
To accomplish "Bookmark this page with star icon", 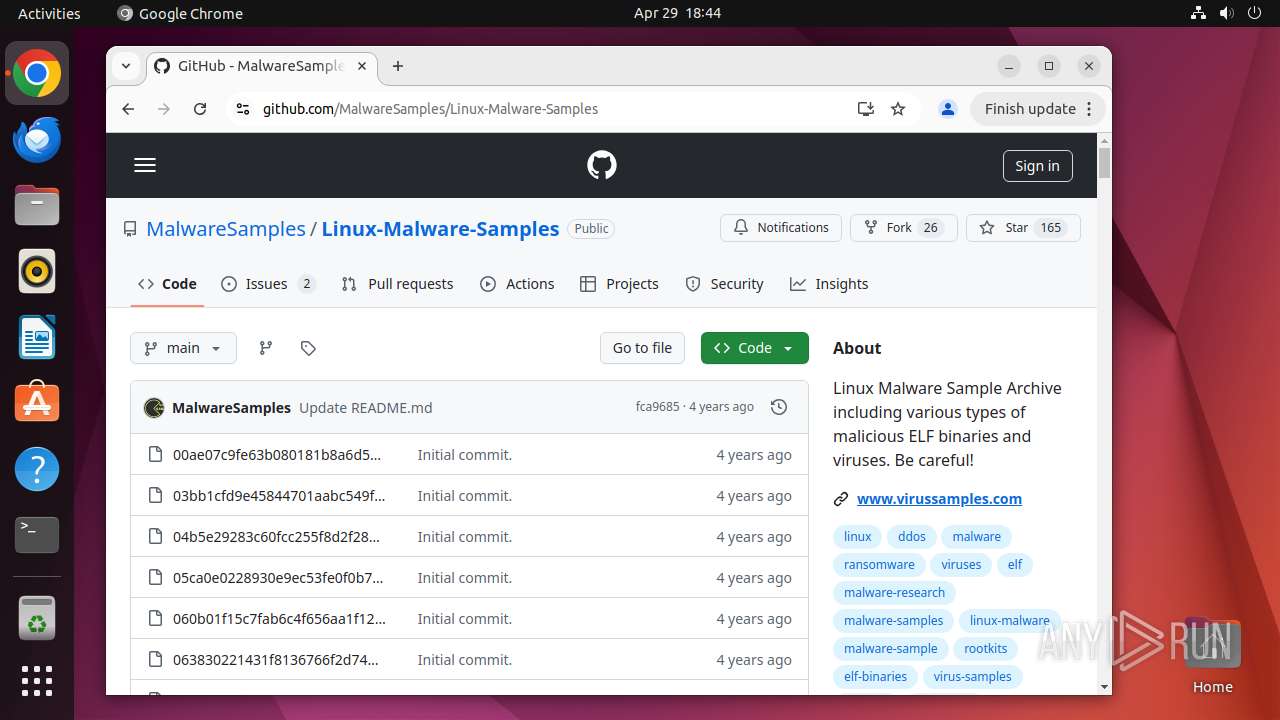I will (x=898, y=109).
